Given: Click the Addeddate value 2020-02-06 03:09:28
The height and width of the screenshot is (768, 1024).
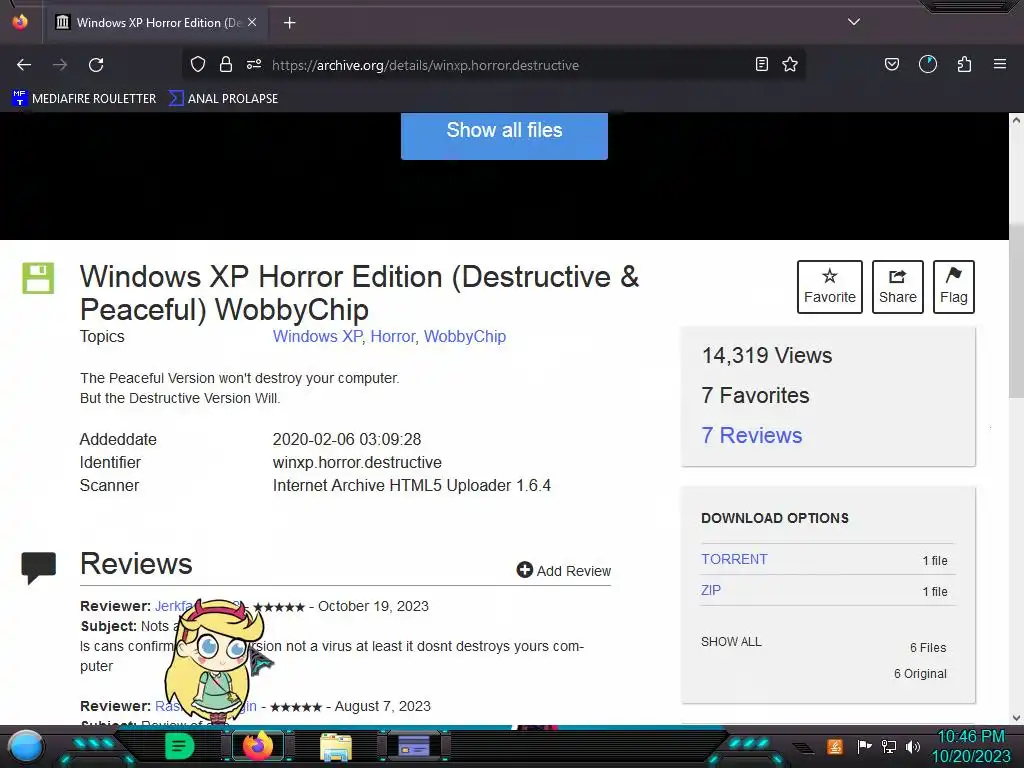Looking at the screenshot, I should (347, 439).
